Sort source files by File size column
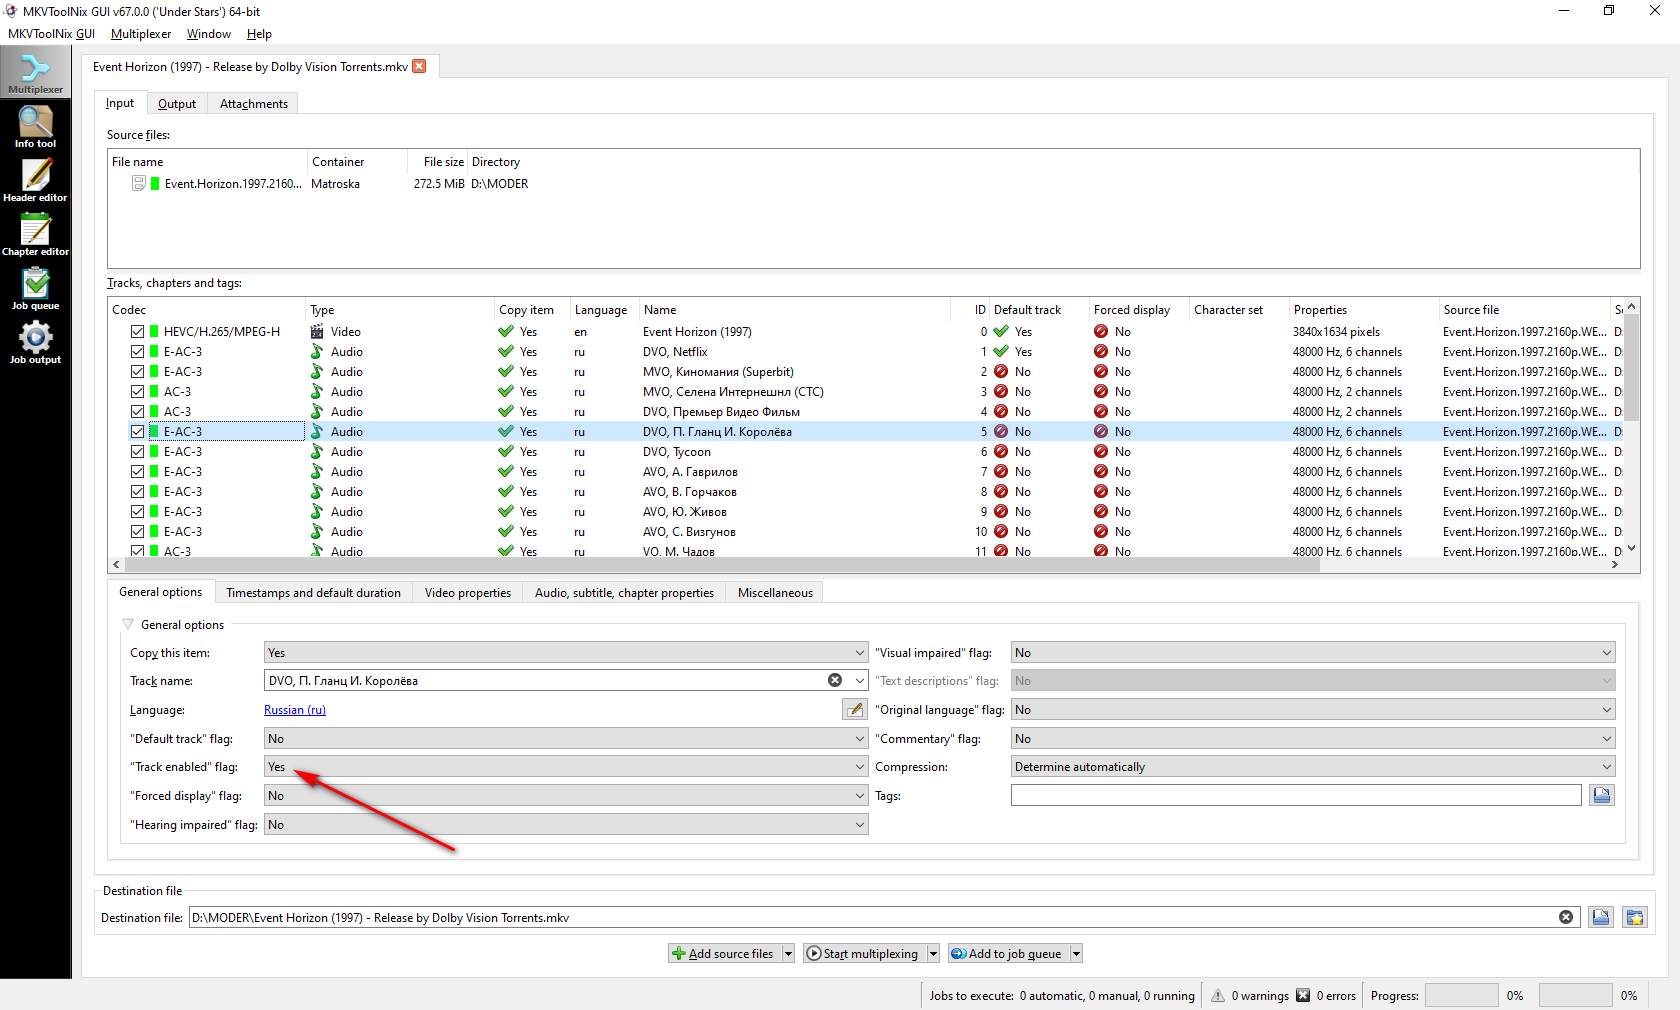1680x1010 pixels. [437, 161]
